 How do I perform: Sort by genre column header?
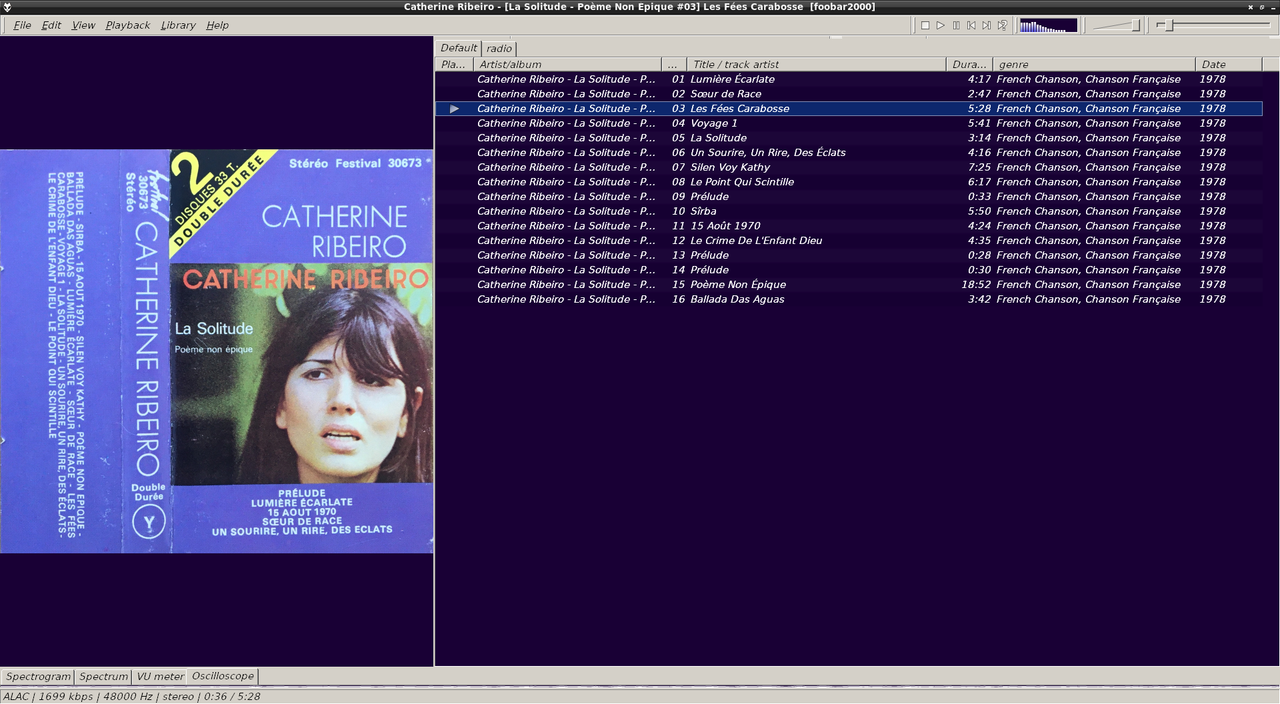pos(1095,64)
